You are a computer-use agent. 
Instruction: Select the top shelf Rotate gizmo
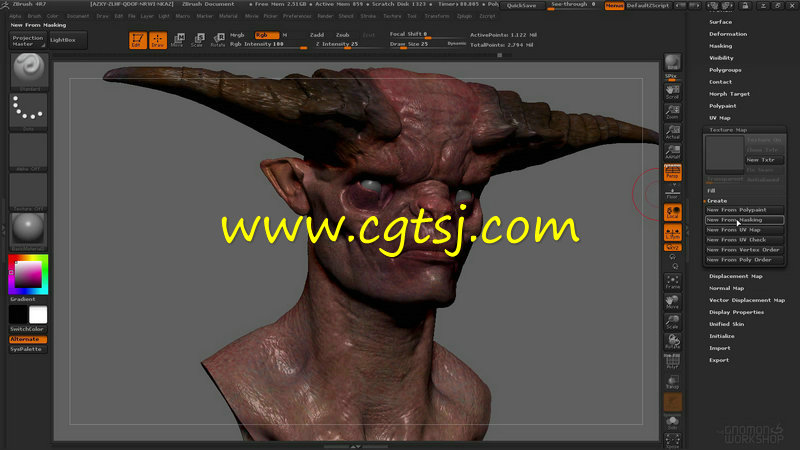tap(218, 40)
